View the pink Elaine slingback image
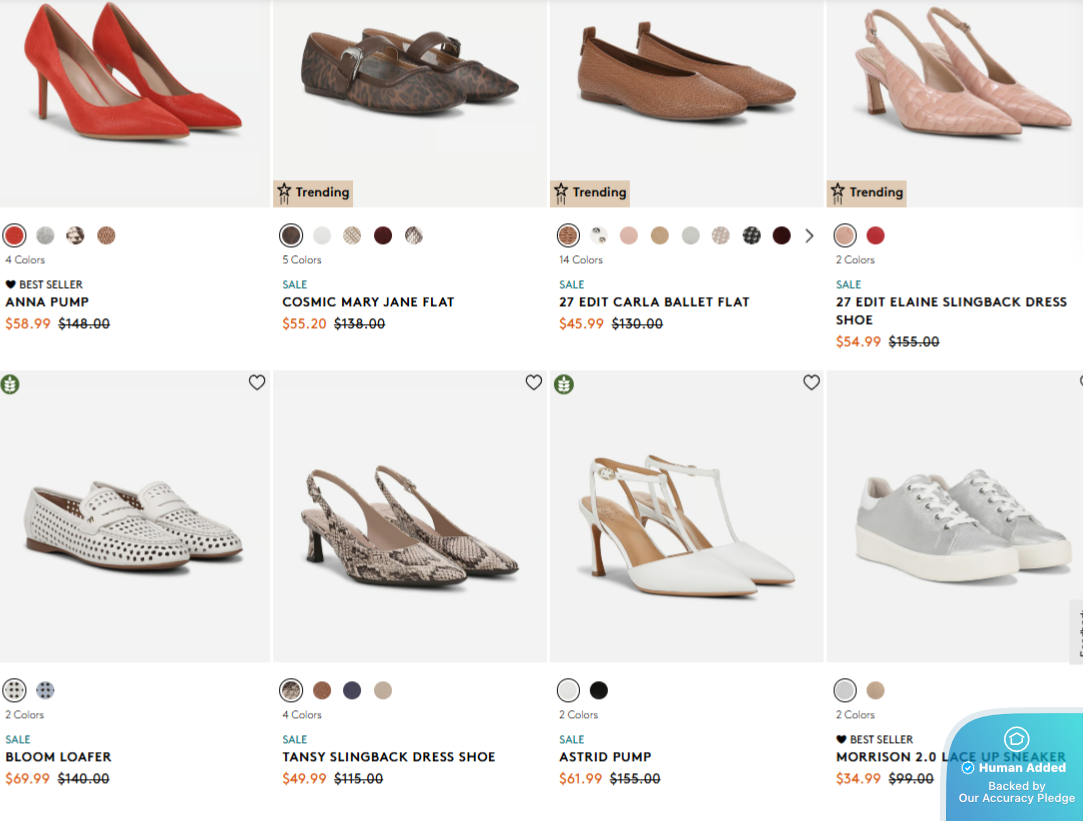 (955, 103)
